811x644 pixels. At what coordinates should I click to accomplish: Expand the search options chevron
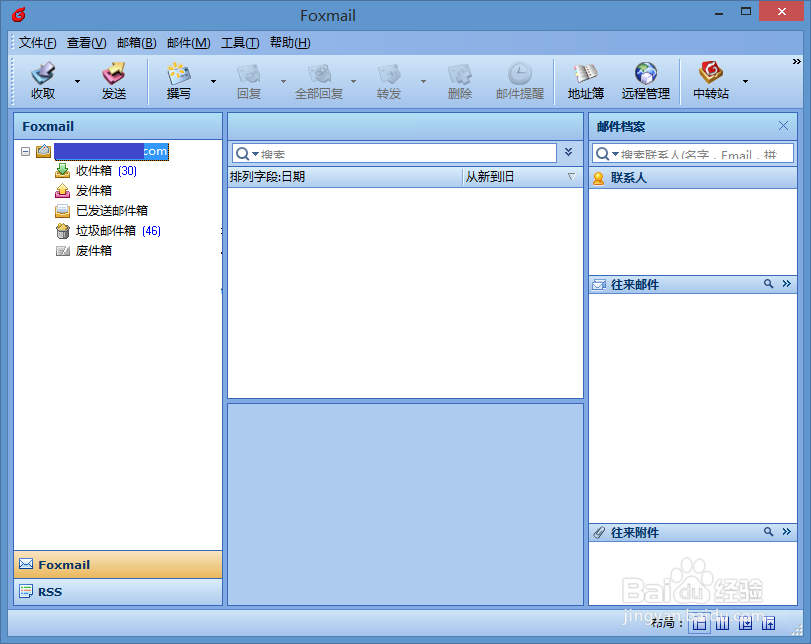point(569,152)
